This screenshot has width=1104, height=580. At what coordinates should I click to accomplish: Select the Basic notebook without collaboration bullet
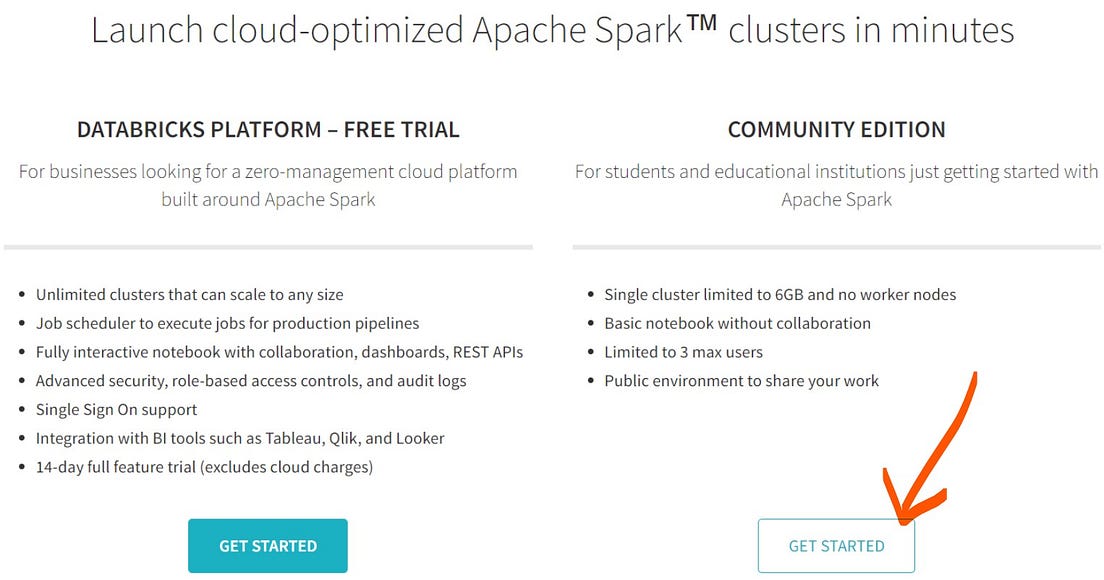pyautogui.click(x=737, y=323)
